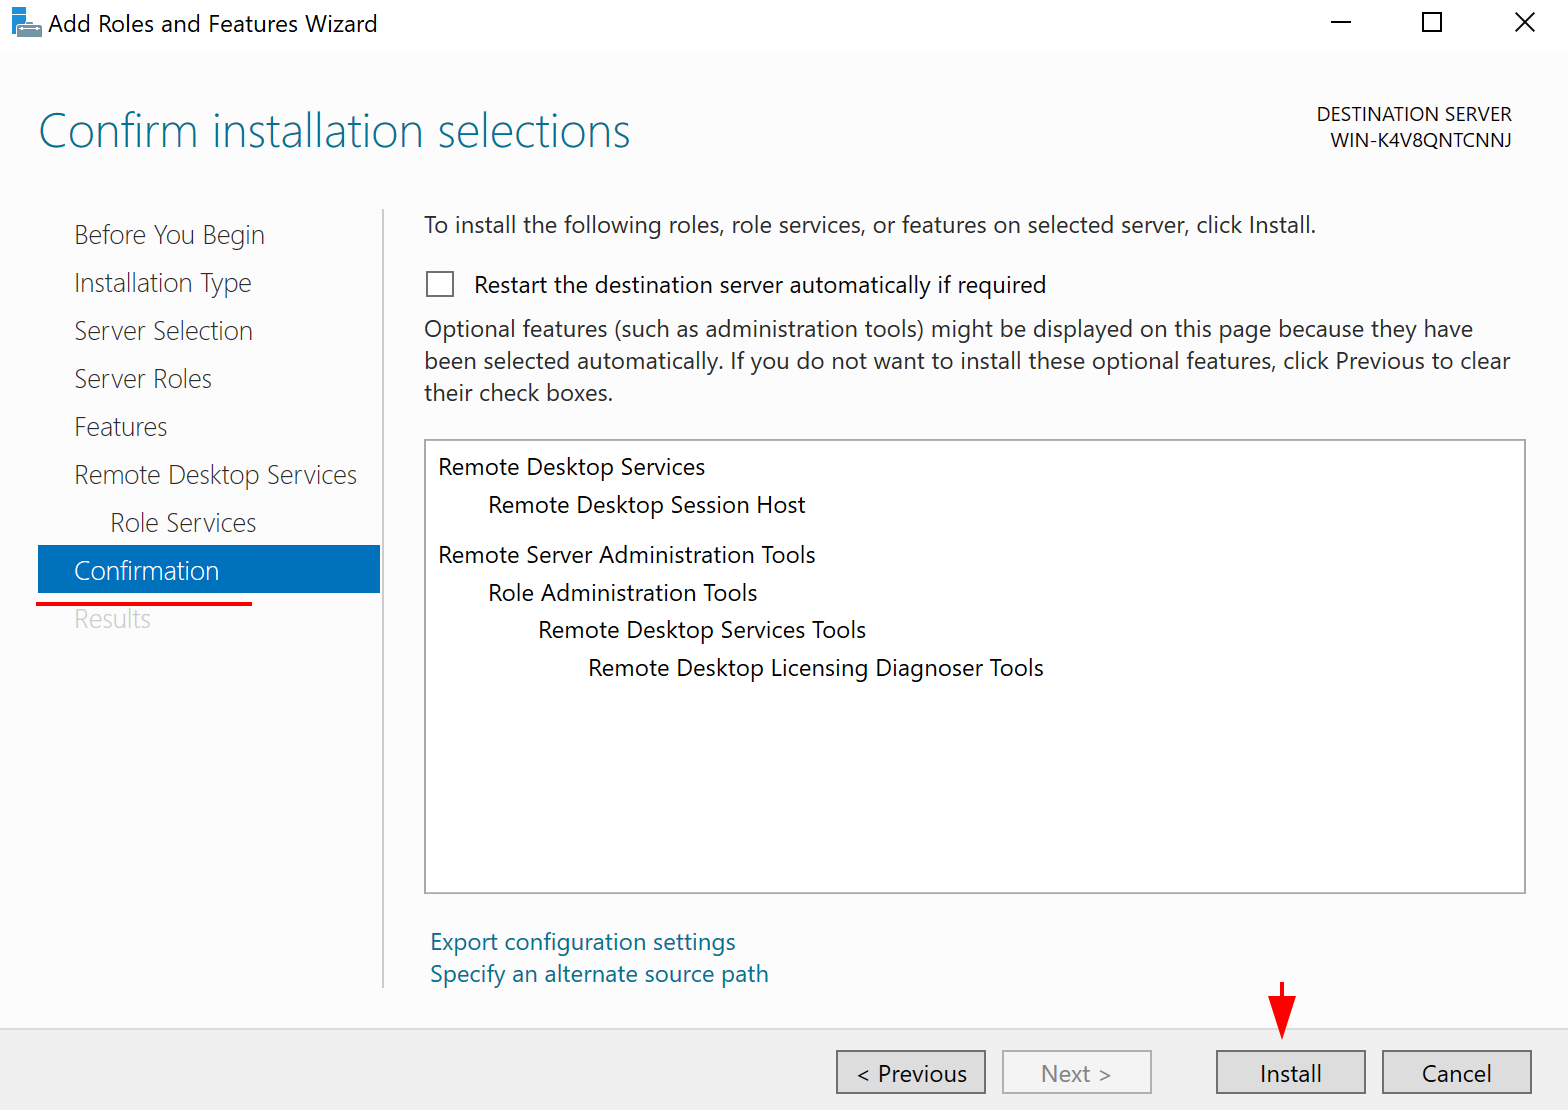Click the wizard app icon in title bar

pos(25,23)
